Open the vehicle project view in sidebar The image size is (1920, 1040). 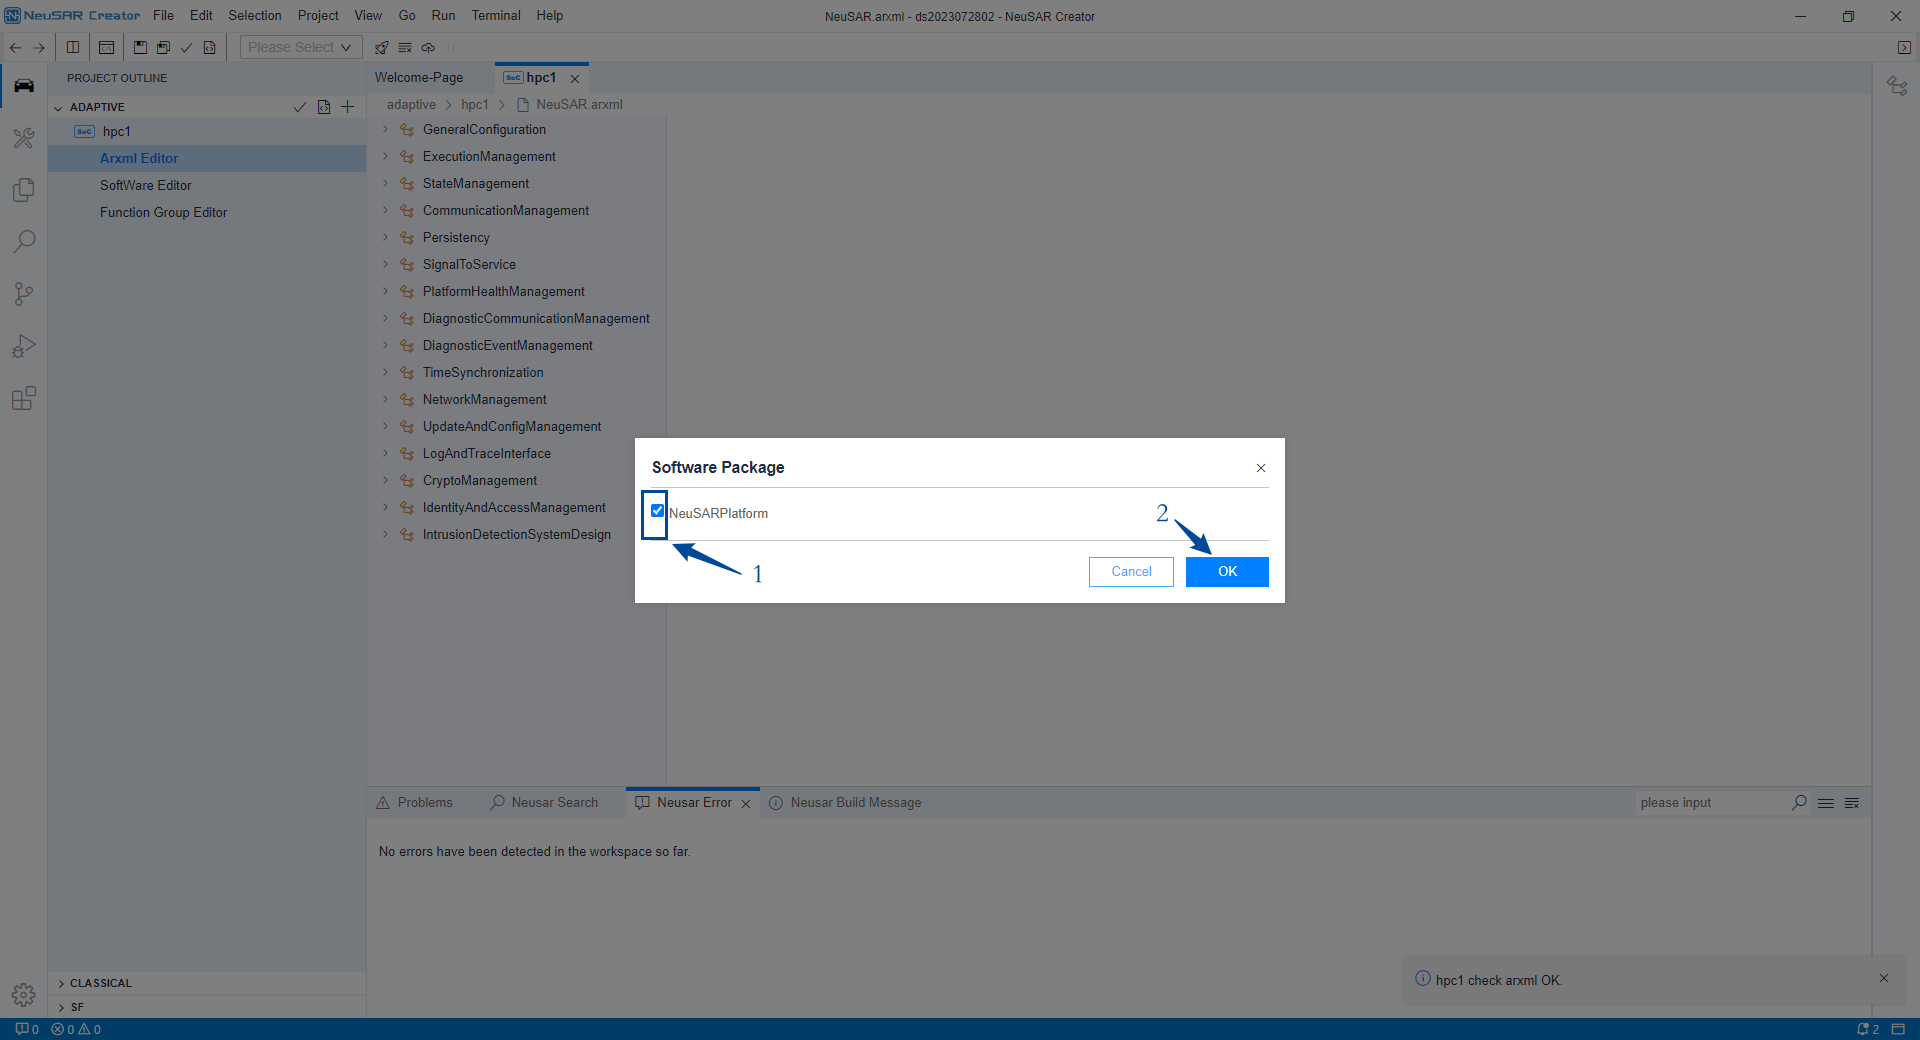click(23, 86)
